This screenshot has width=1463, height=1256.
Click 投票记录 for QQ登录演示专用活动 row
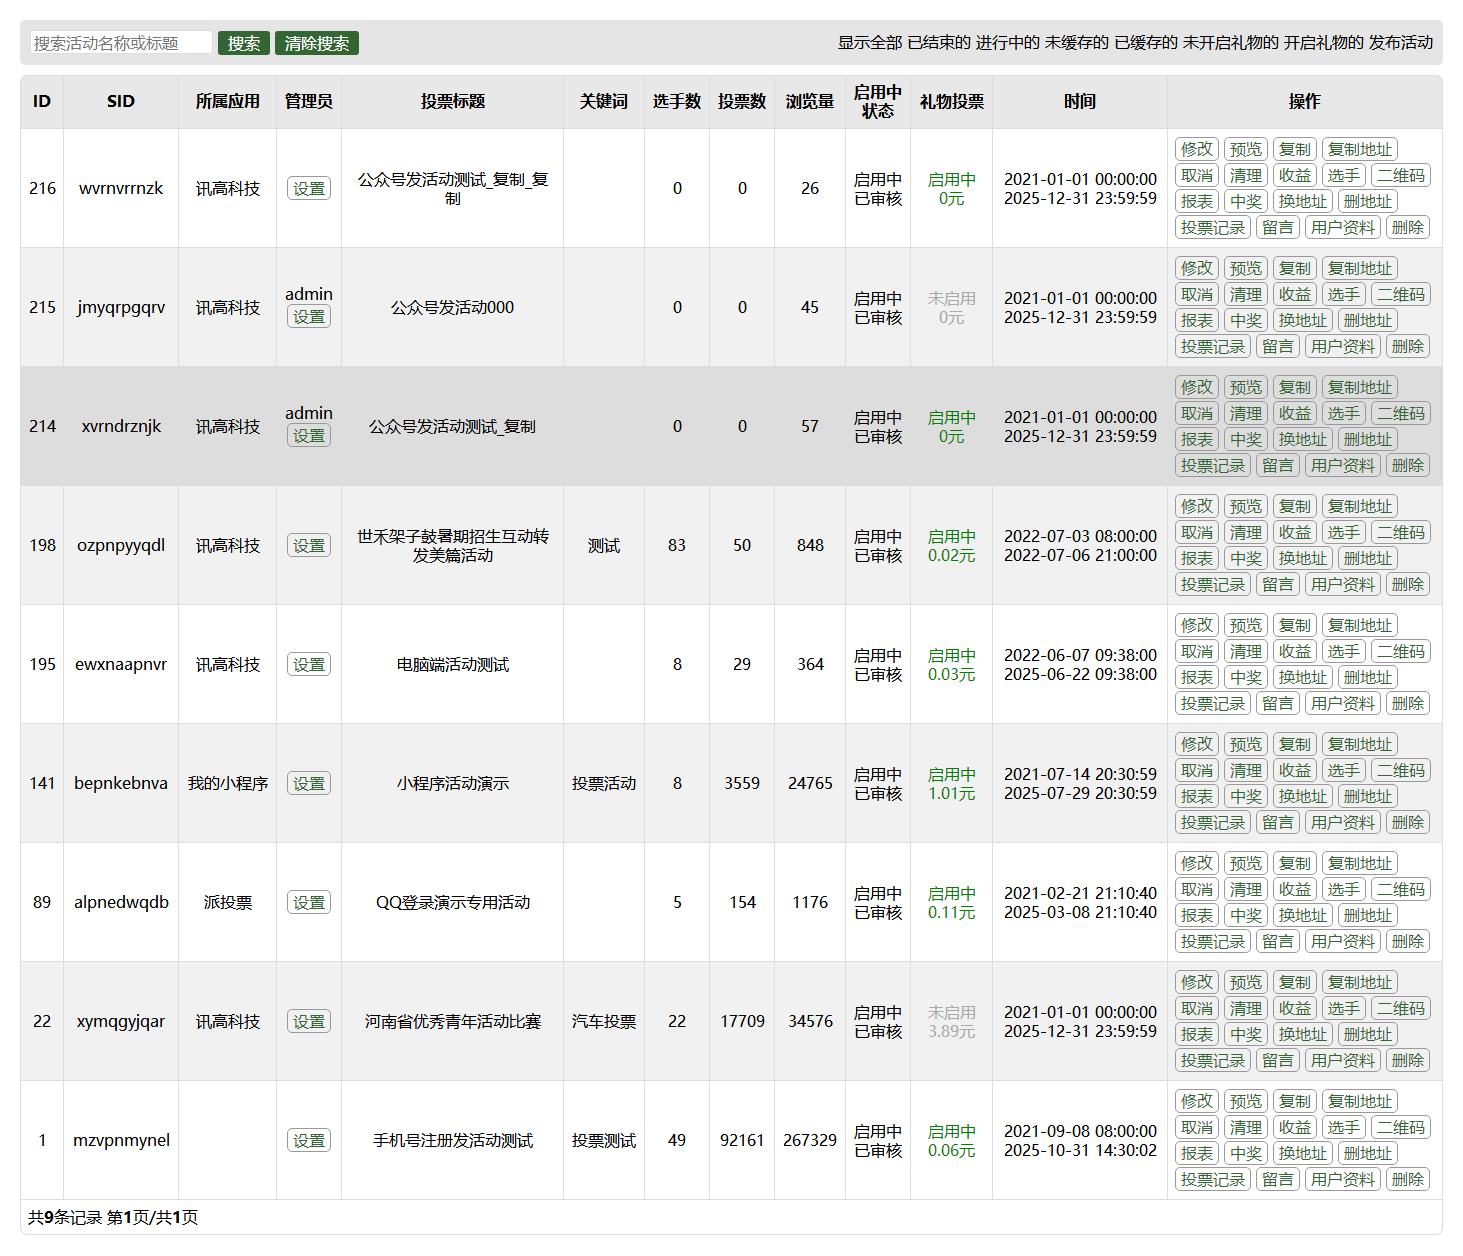coord(1213,941)
